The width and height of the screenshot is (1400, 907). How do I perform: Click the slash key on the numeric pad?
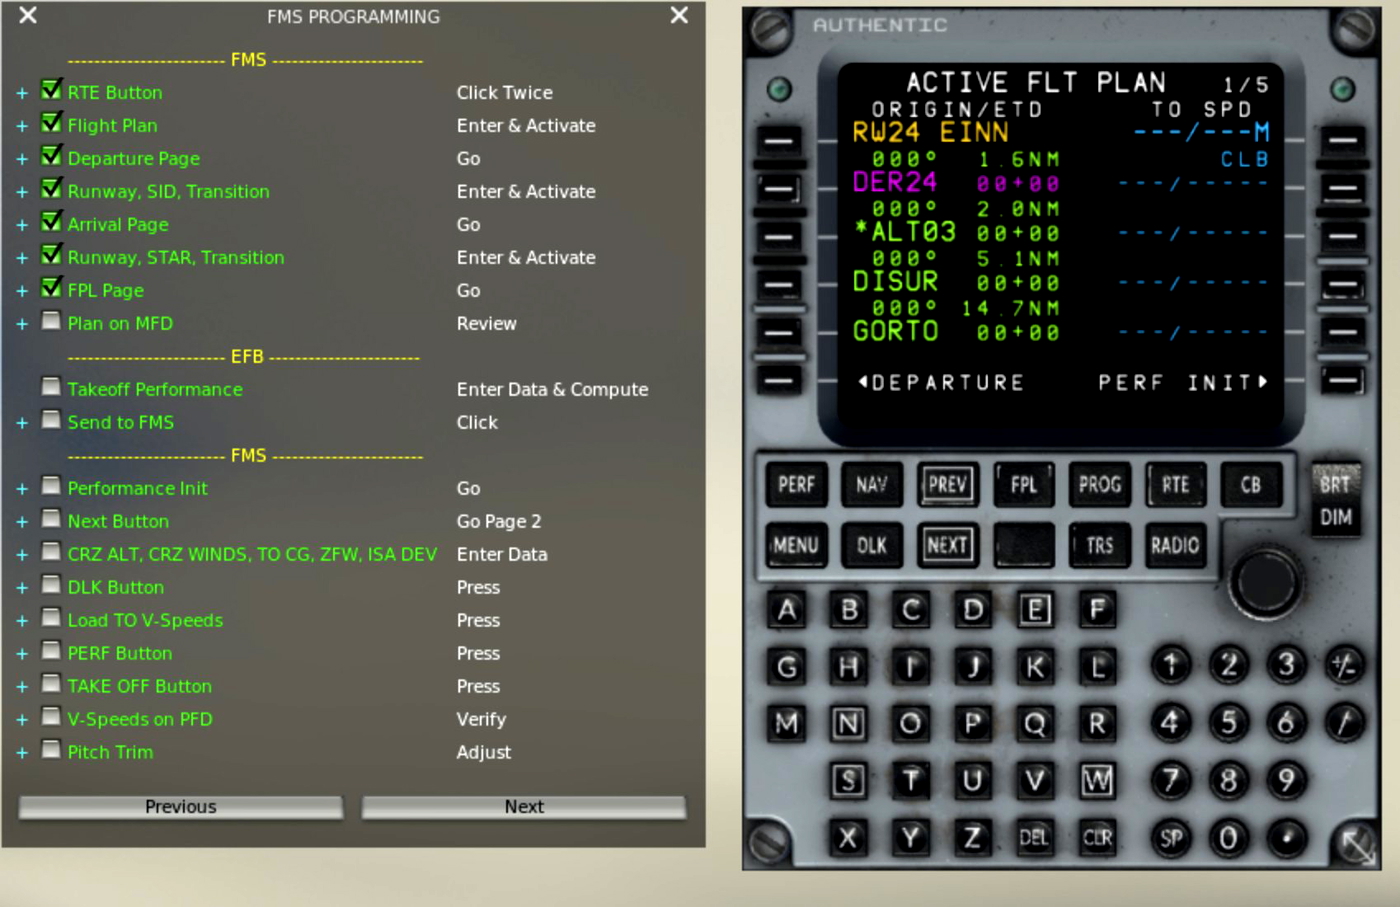(1345, 722)
